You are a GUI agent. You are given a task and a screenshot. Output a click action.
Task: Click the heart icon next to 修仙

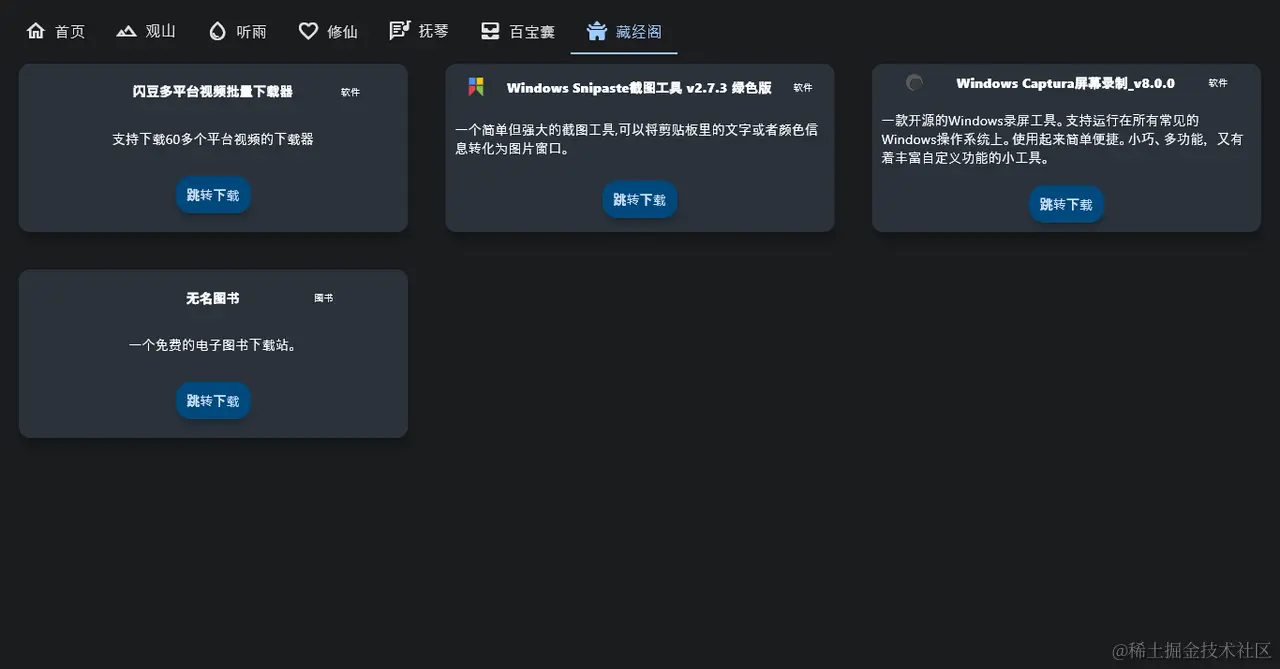point(306,30)
